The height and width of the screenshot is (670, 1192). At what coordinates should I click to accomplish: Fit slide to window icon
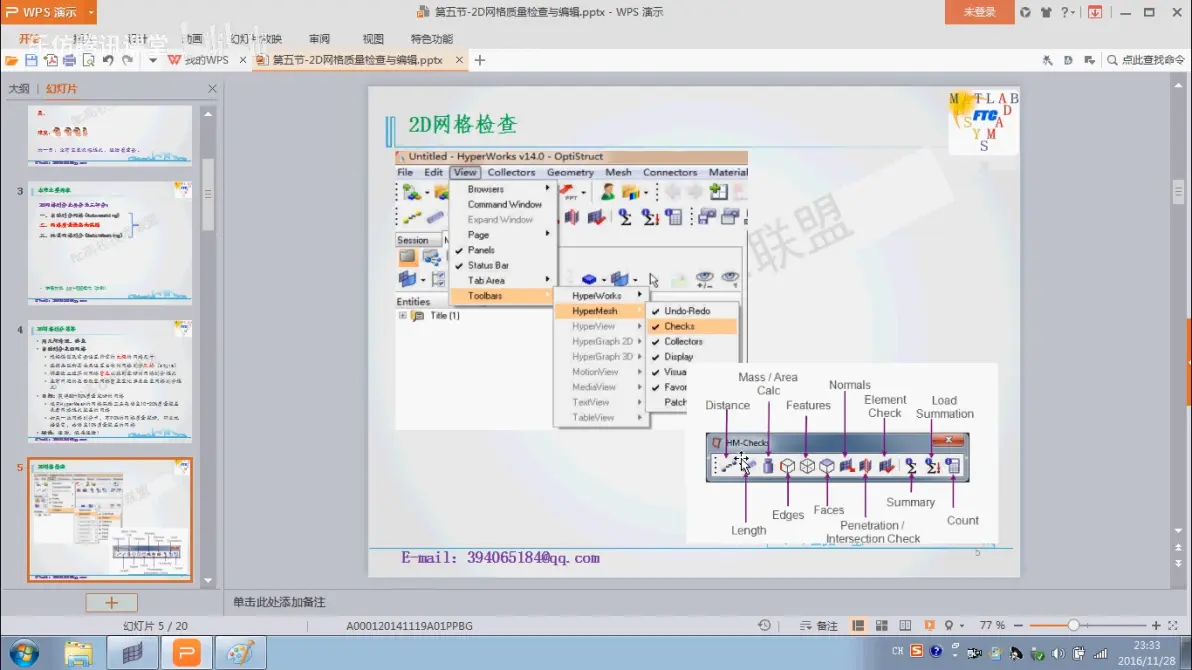click(x=1173, y=625)
